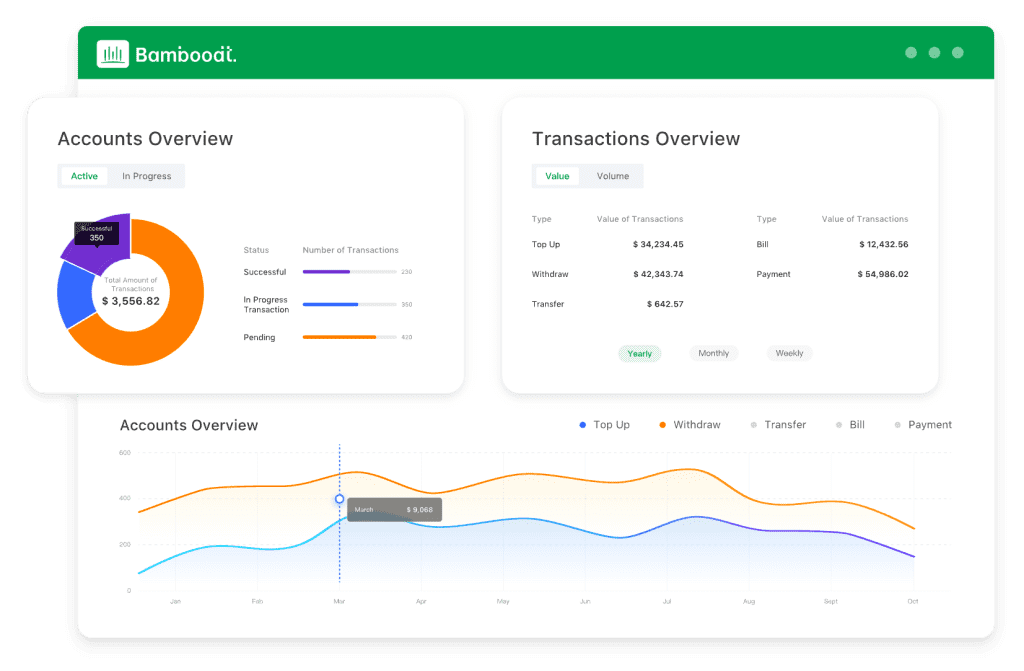Switch to Volume view in Transactions Overview
This screenshot has height=671, width=1024.
613,176
